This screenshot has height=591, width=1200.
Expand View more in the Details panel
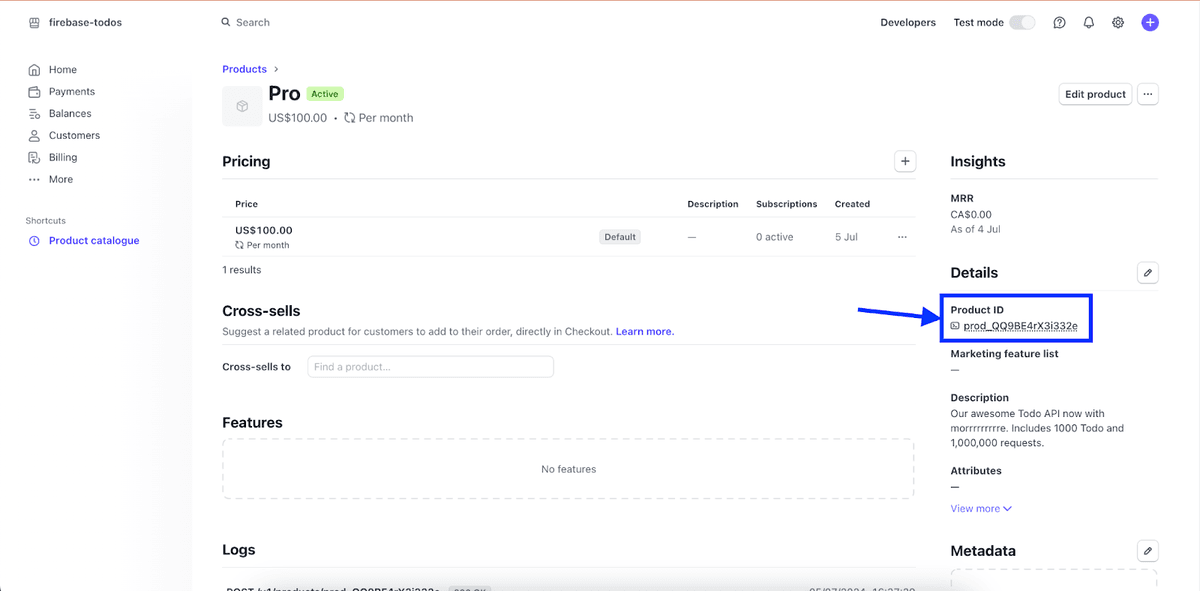pos(979,508)
